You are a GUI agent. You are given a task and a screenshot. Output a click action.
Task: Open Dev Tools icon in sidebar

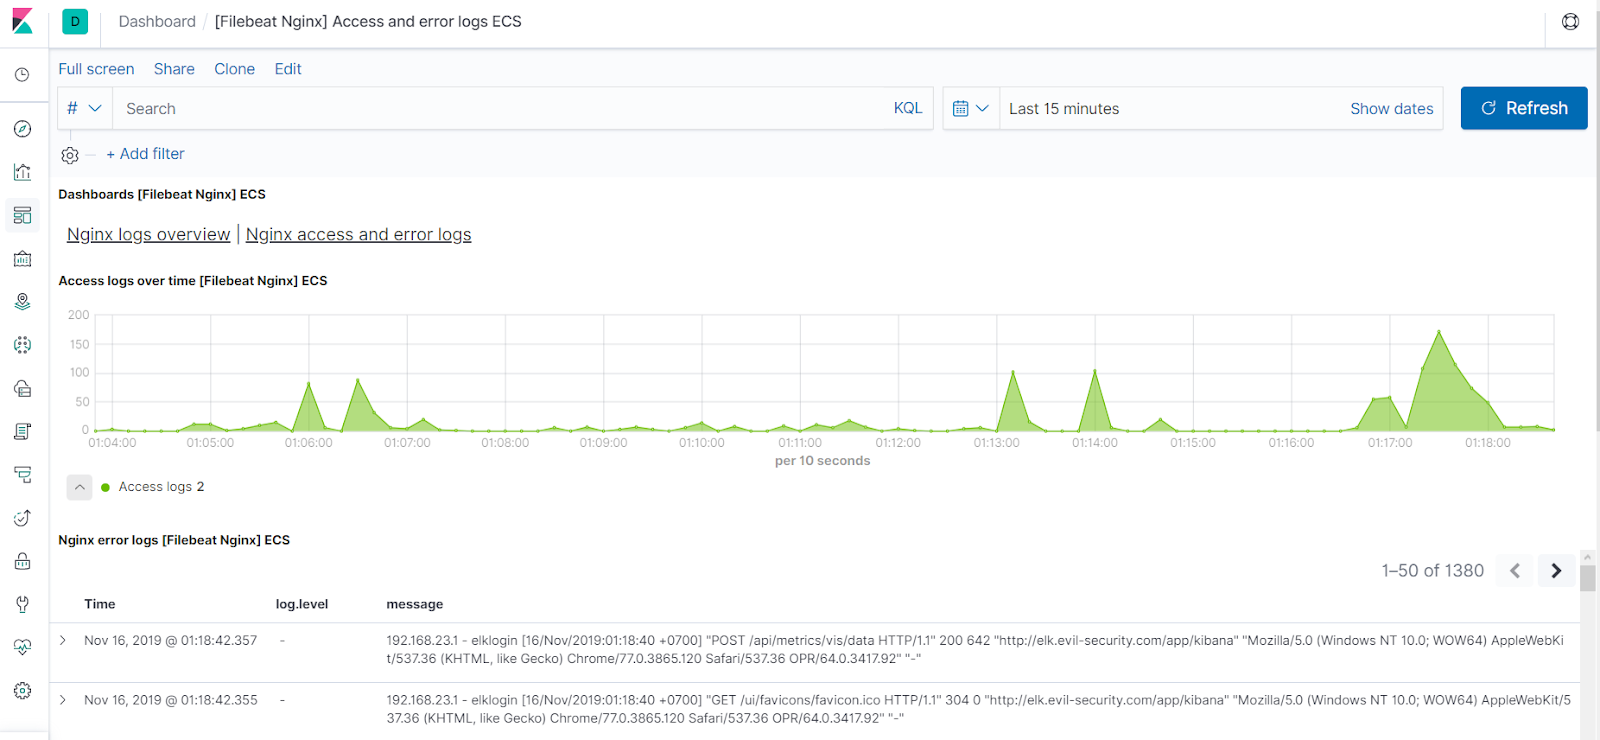click(x=22, y=604)
